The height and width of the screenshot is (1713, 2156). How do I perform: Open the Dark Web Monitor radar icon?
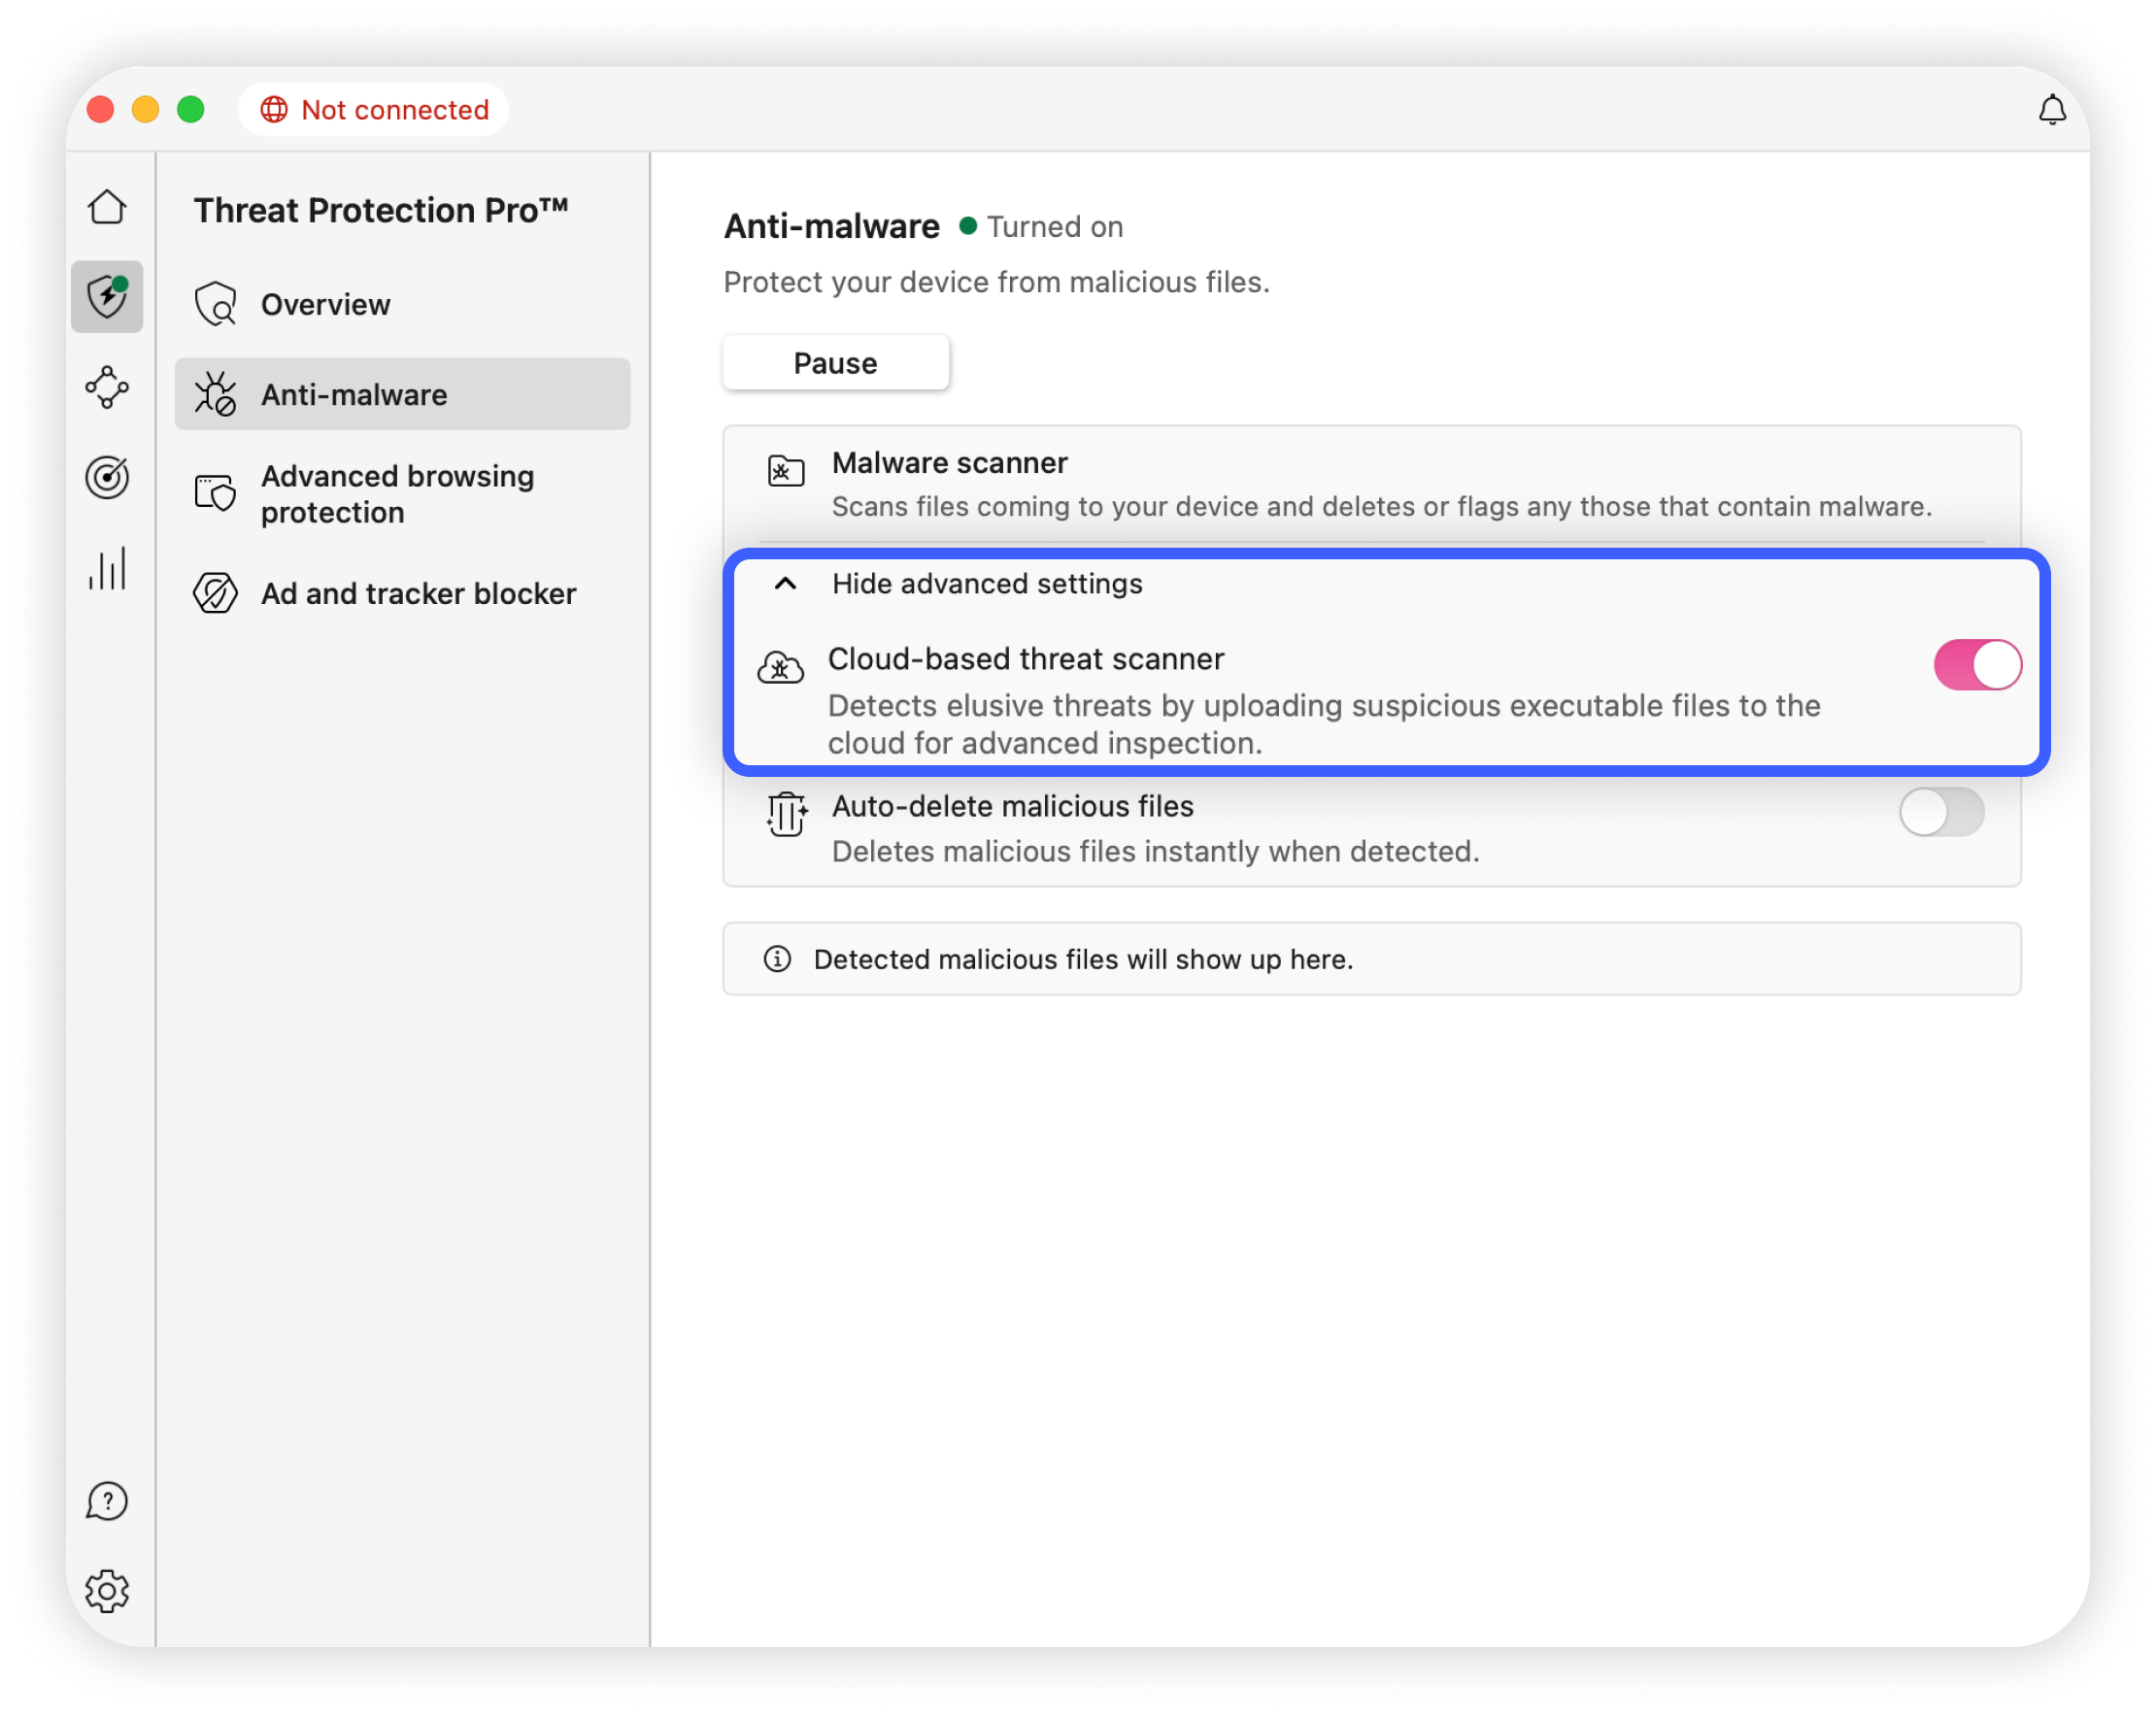107,477
